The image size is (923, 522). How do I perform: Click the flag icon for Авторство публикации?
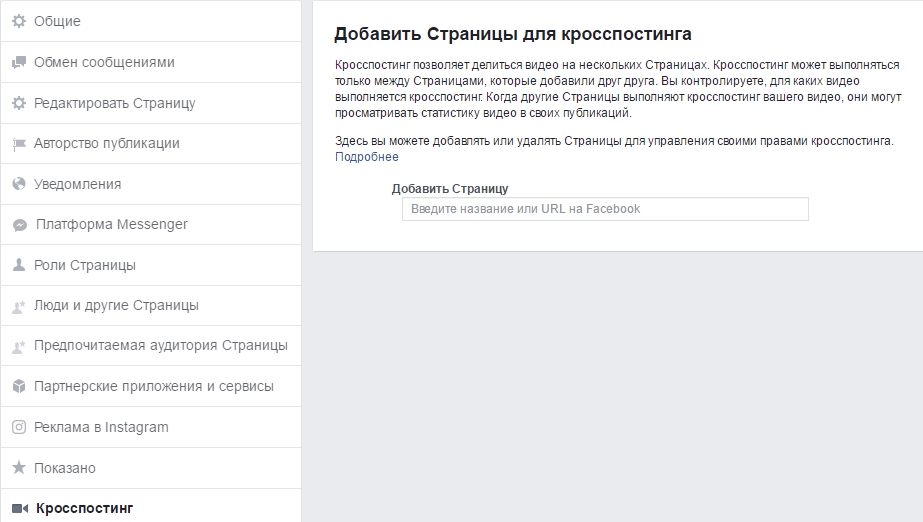point(18,144)
